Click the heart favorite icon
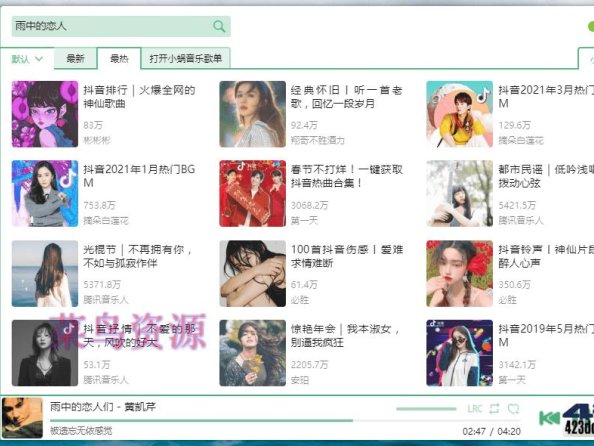 (x=513, y=409)
